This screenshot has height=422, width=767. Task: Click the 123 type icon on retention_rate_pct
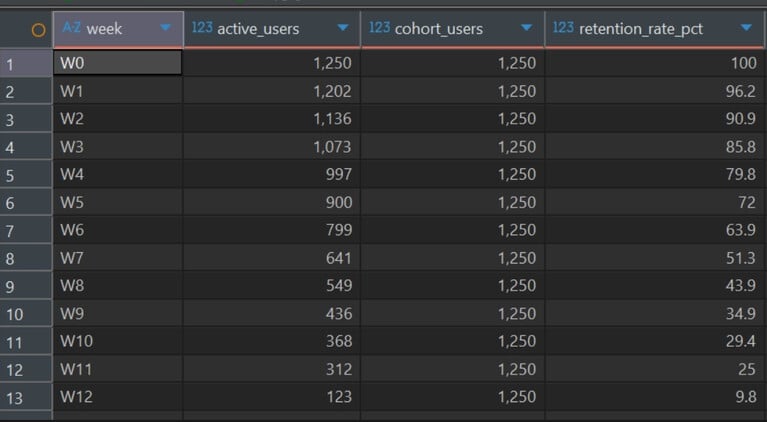pyautogui.click(x=563, y=27)
